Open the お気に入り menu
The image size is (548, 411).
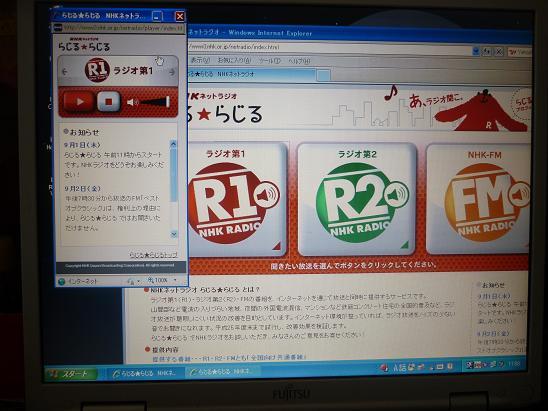point(234,60)
